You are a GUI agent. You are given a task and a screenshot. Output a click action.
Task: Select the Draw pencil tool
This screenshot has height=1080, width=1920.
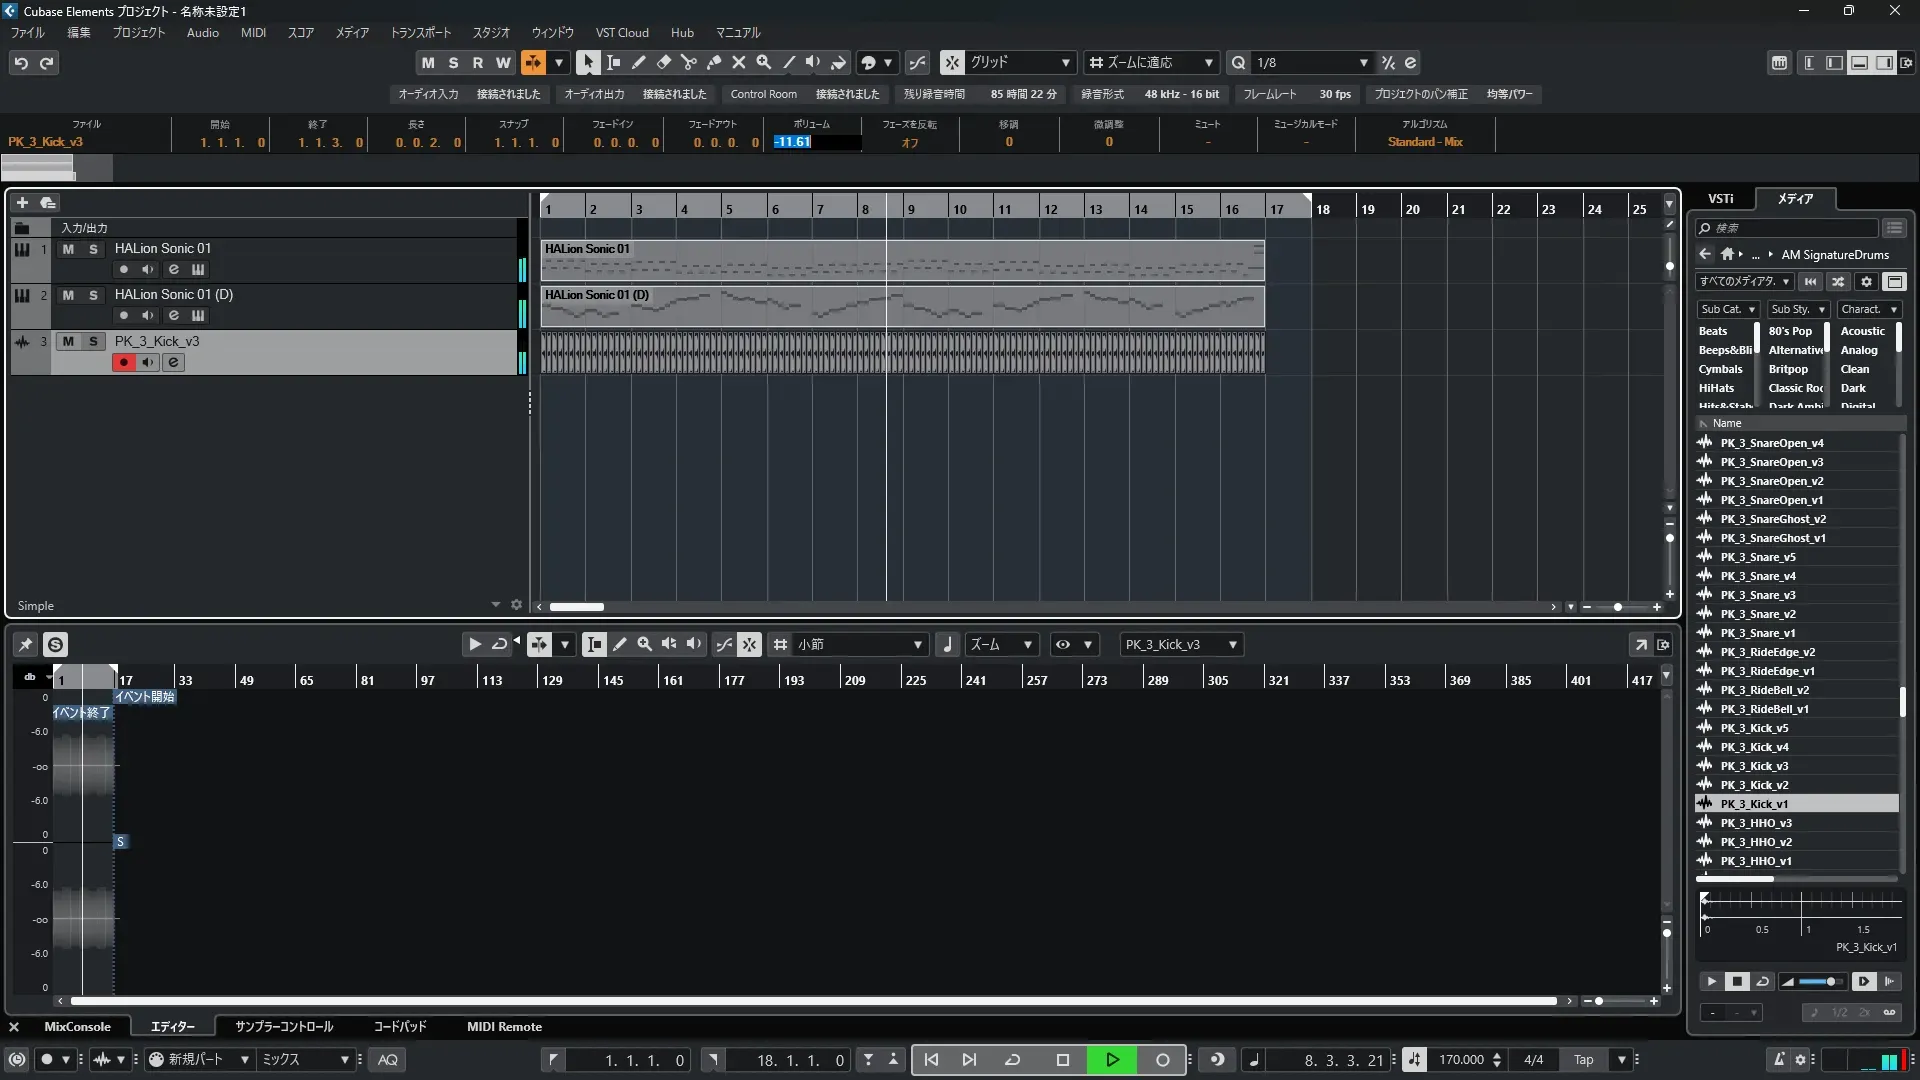639,62
